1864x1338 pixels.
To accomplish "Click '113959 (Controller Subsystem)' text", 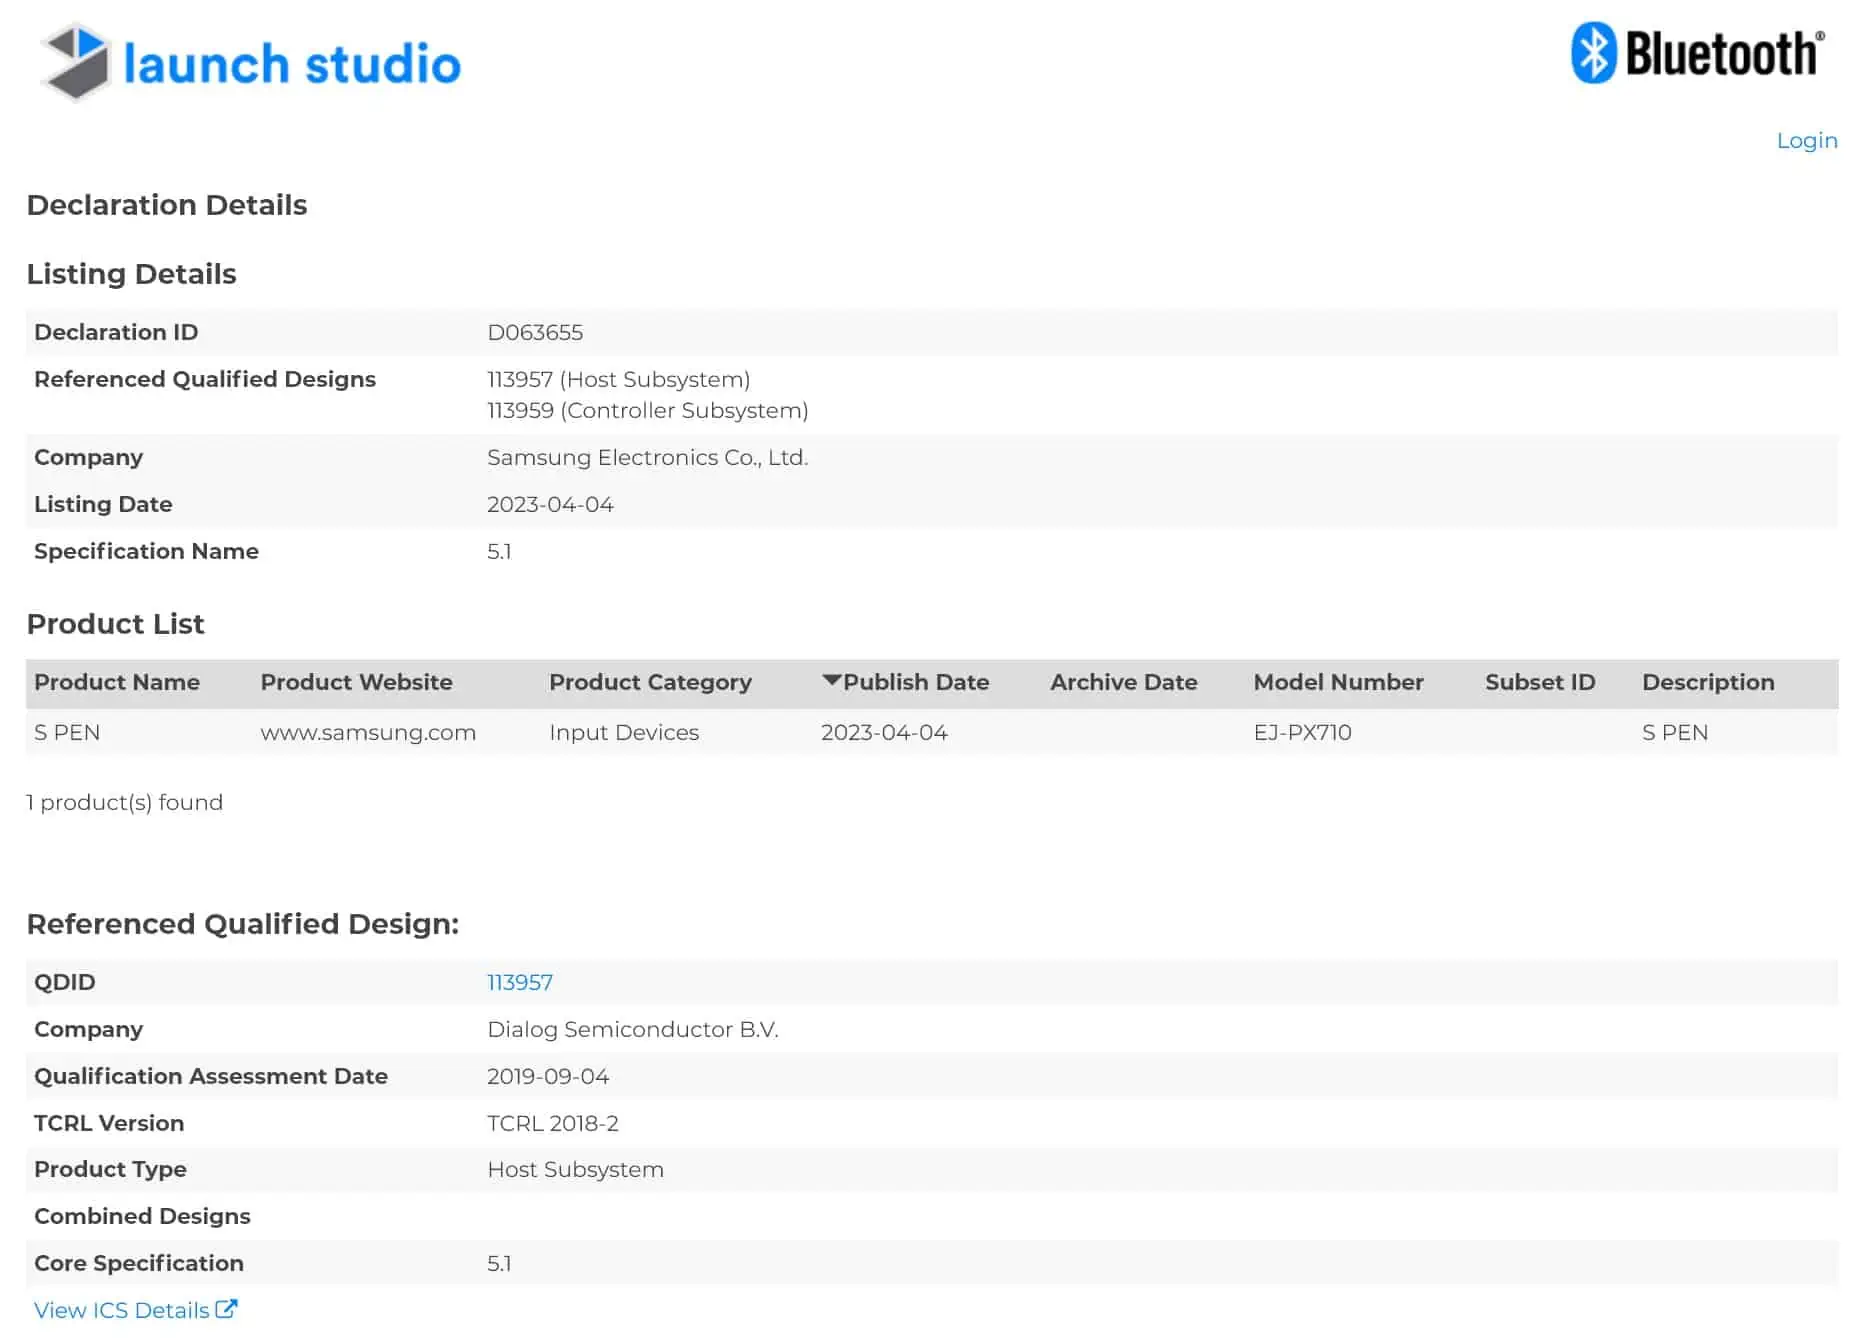I will click(647, 410).
